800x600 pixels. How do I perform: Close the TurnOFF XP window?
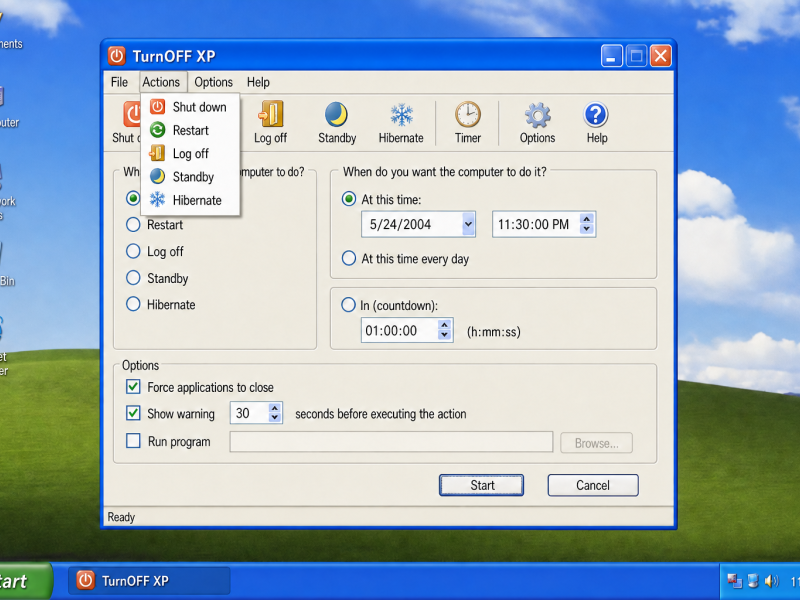(x=660, y=56)
